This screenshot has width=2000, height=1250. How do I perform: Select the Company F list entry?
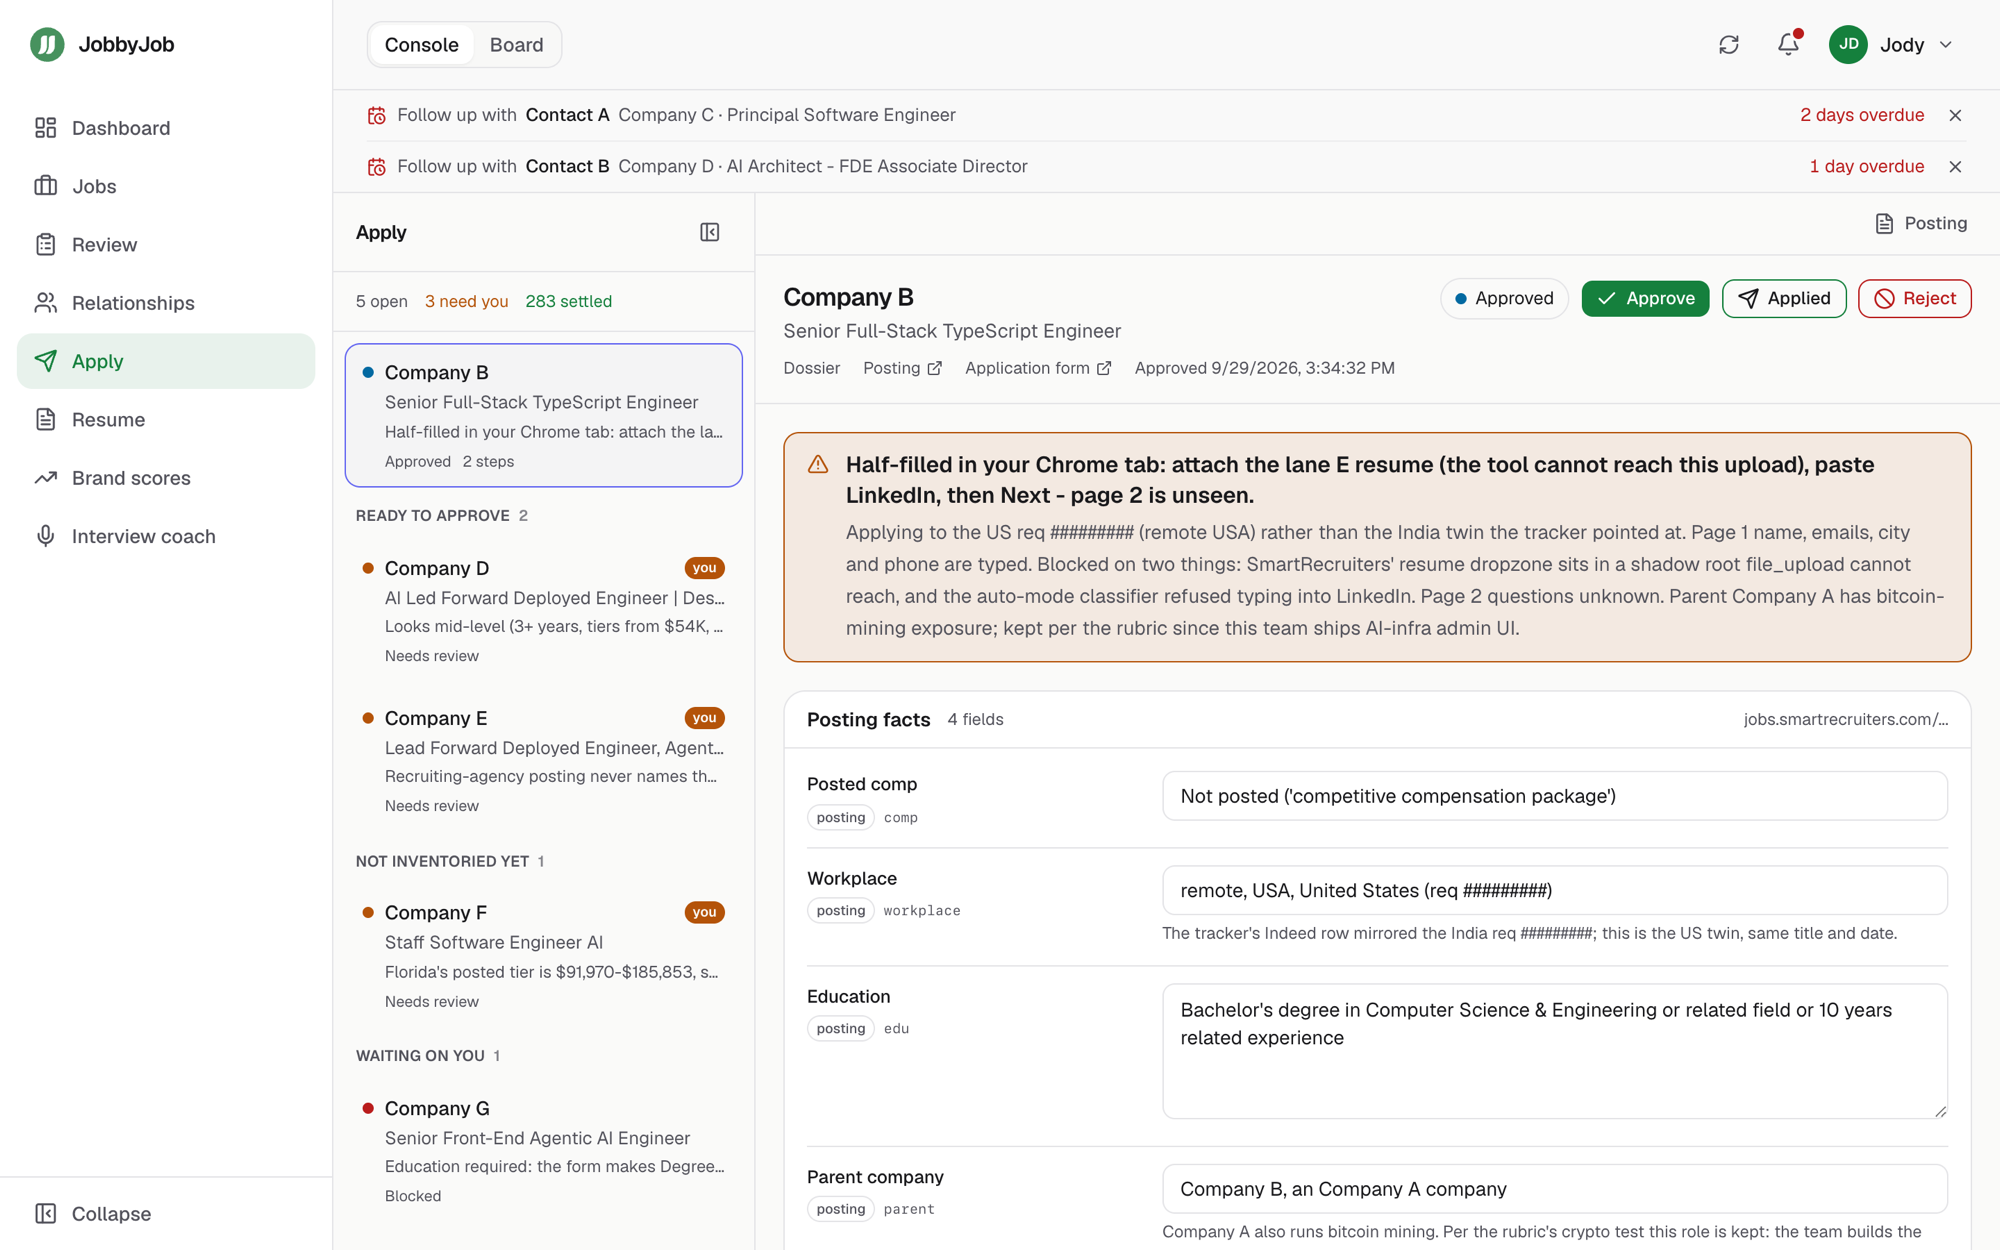pyautogui.click(x=544, y=955)
